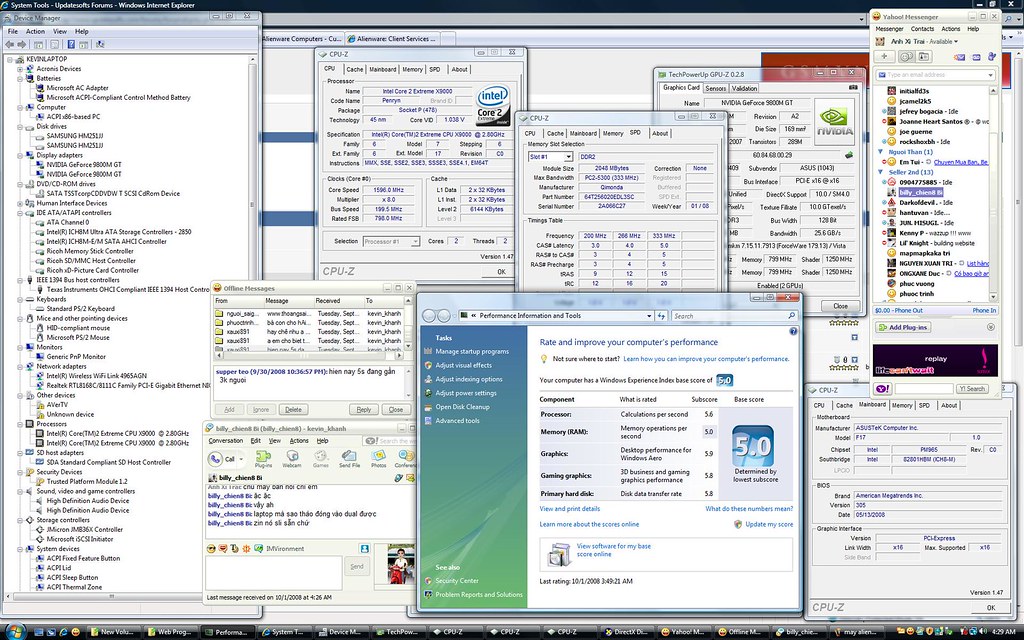The image size is (1024, 640).
Task: Open Adjust visual effects task link
Action: click(x=464, y=366)
